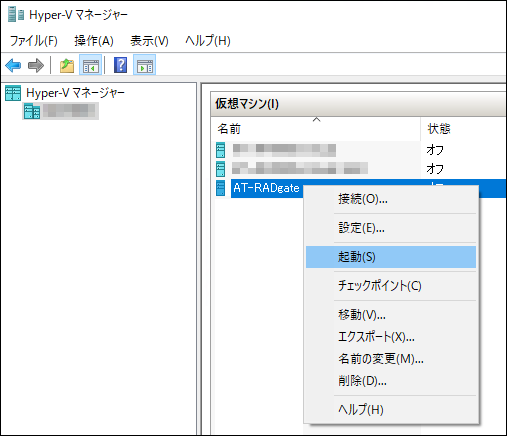Click the Hyper-V Manager title bar icon

pos(16,15)
